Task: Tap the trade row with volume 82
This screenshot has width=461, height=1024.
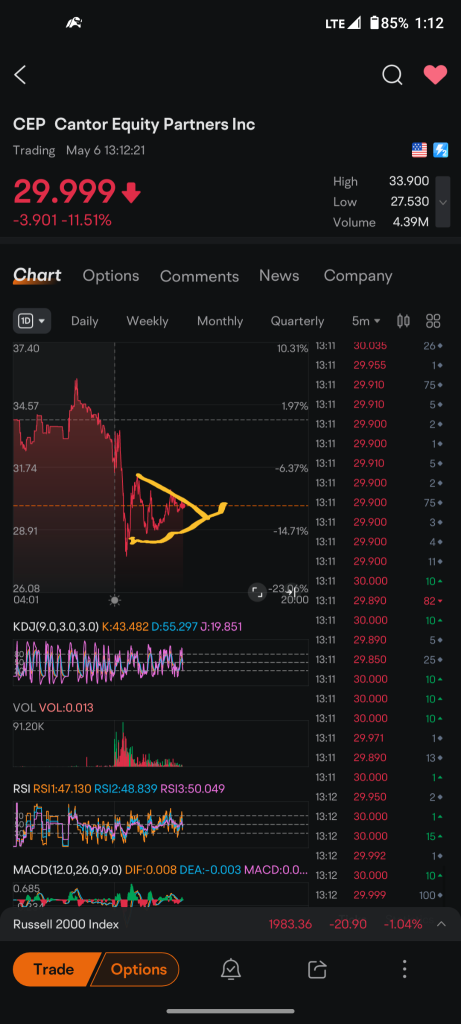Action: pos(379,600)
